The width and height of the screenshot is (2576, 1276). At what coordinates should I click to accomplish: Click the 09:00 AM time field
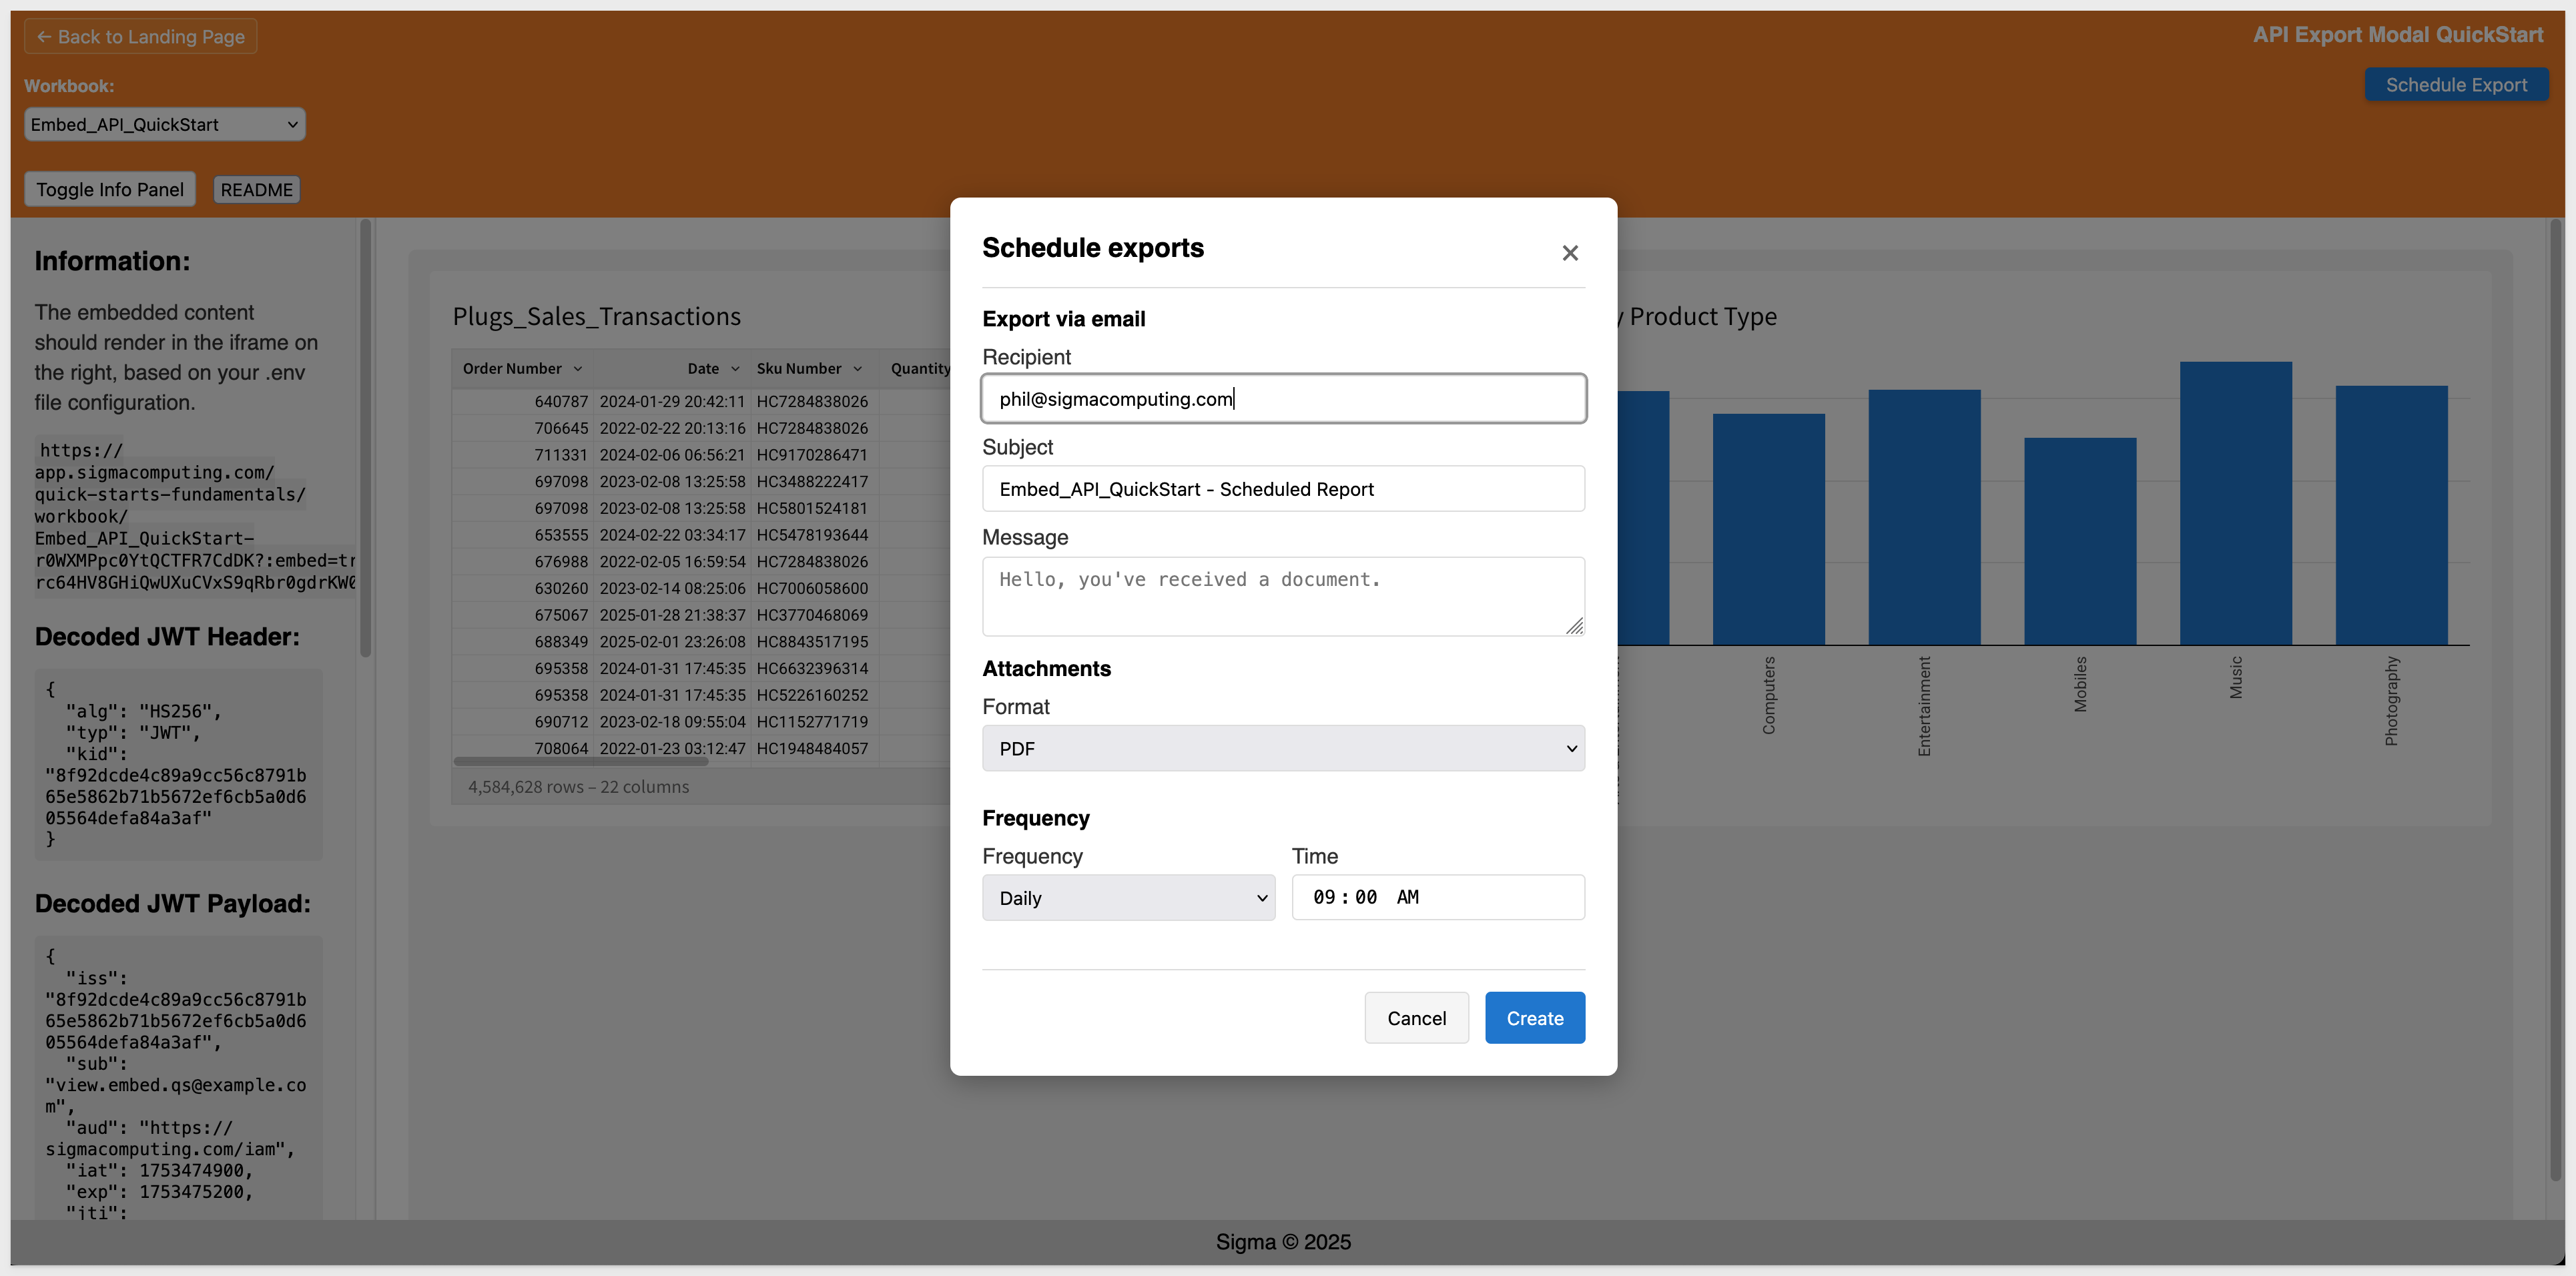(x=1437, y=897)
